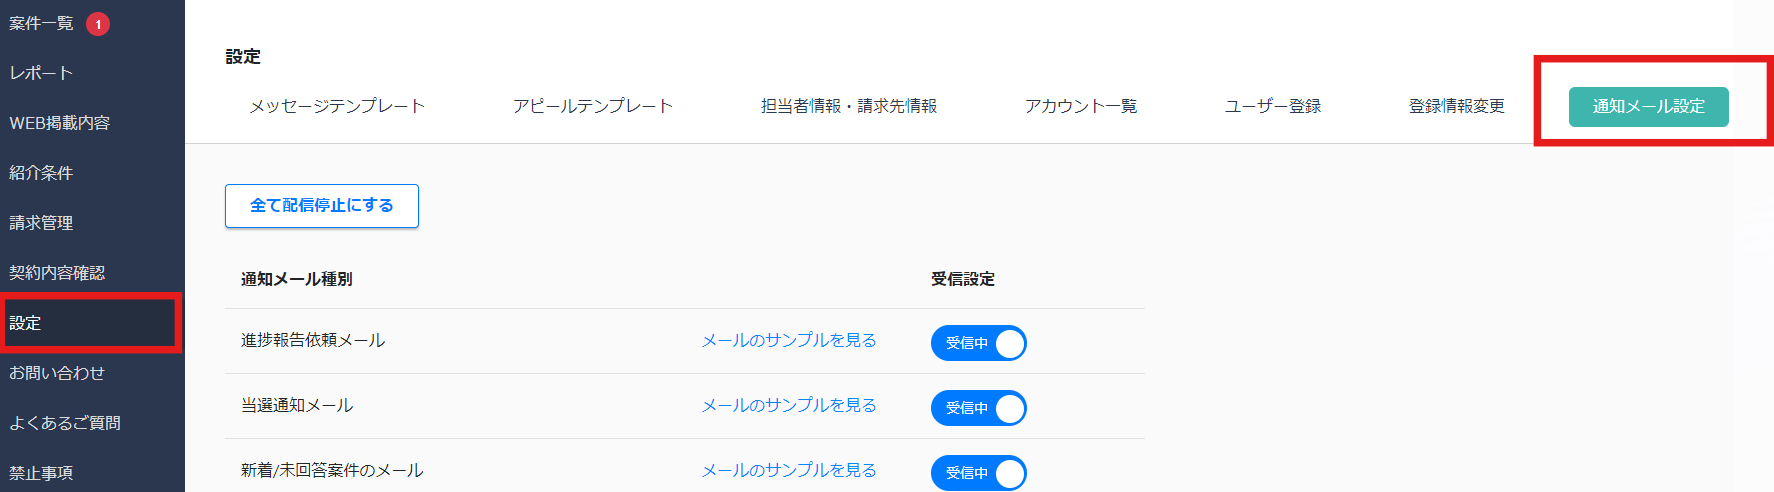The image size is (1774, 492).
Task: Open 案件一覧 in the sidebar
Action: 42,23
